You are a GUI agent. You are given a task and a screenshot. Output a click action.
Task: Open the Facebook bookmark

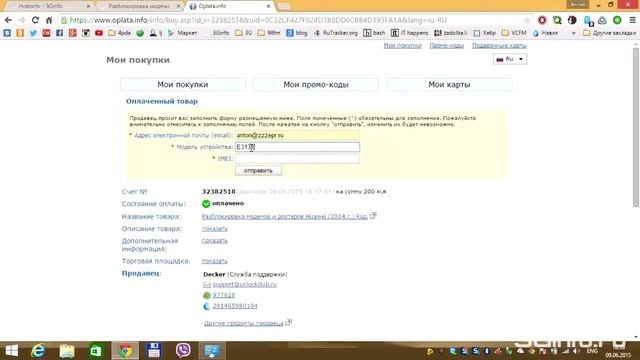(59, 33)
